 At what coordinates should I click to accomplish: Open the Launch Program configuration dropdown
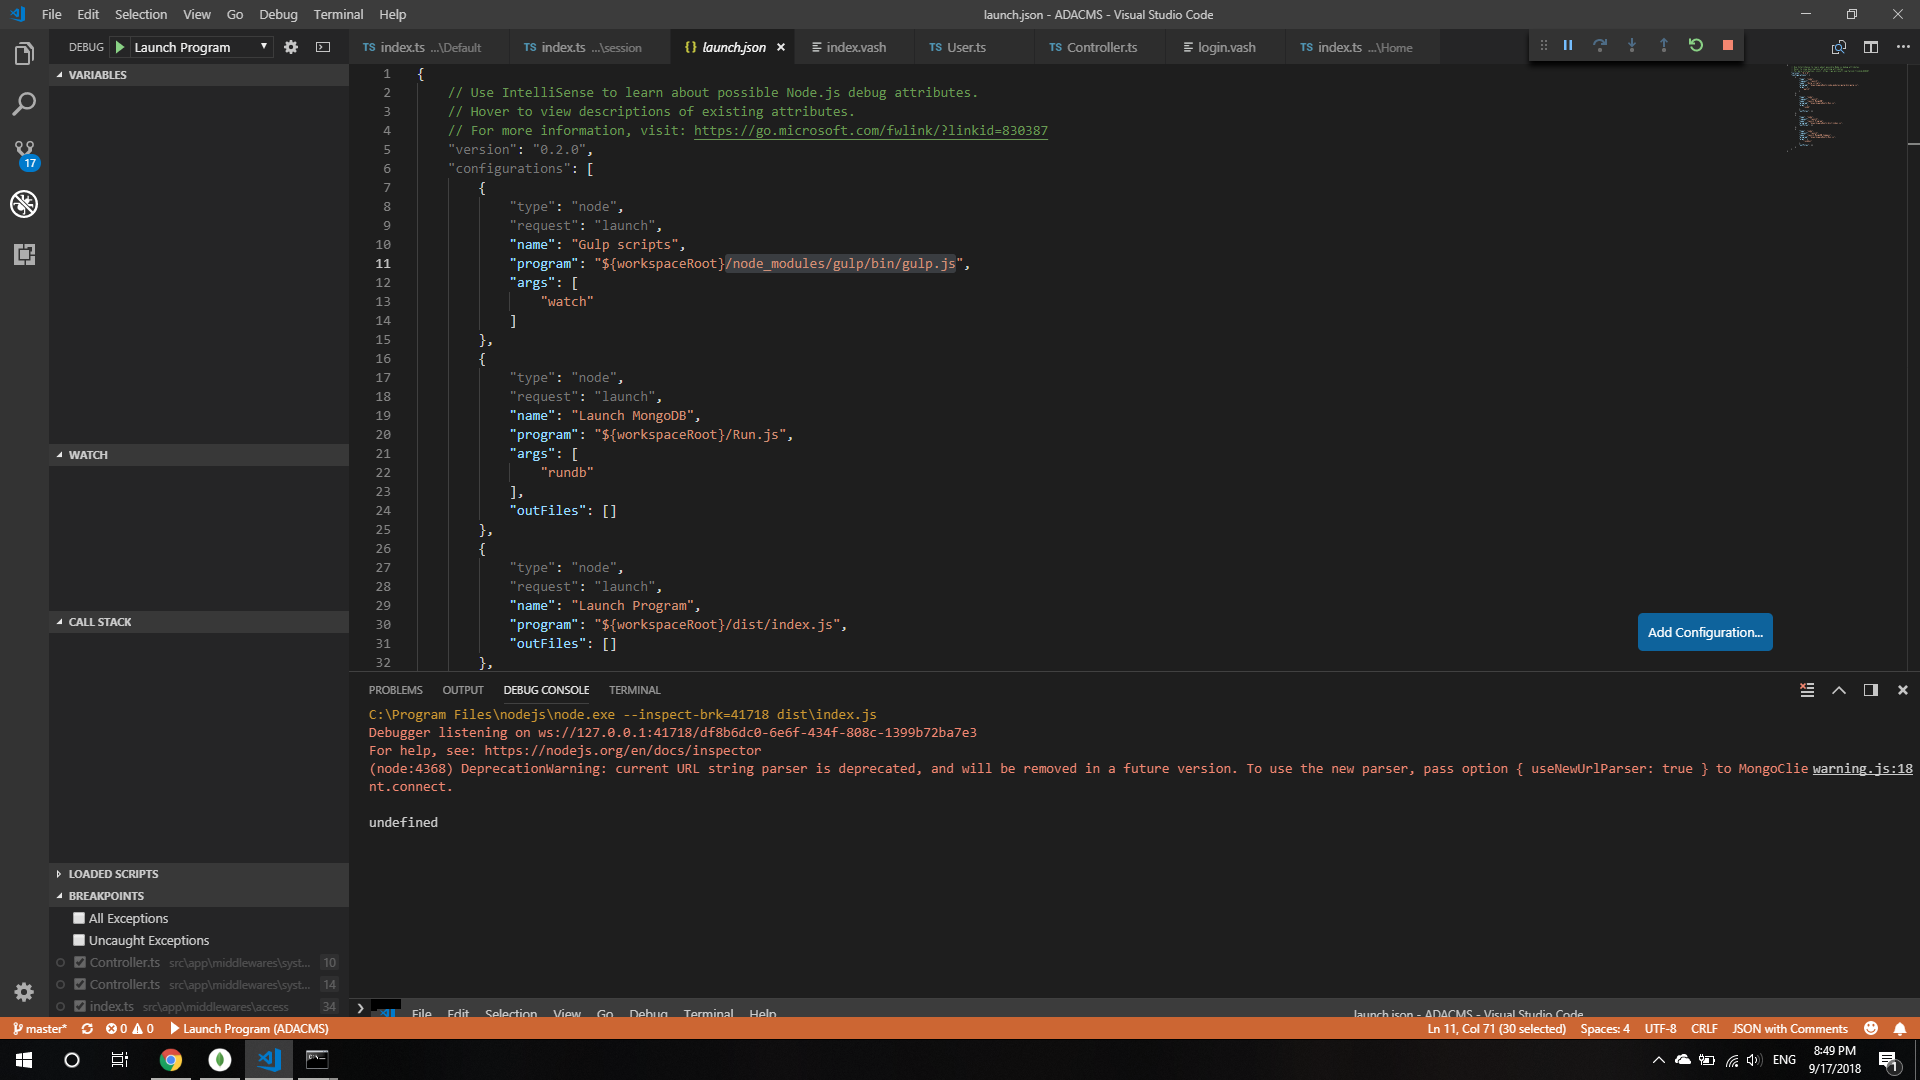[201, 47]
